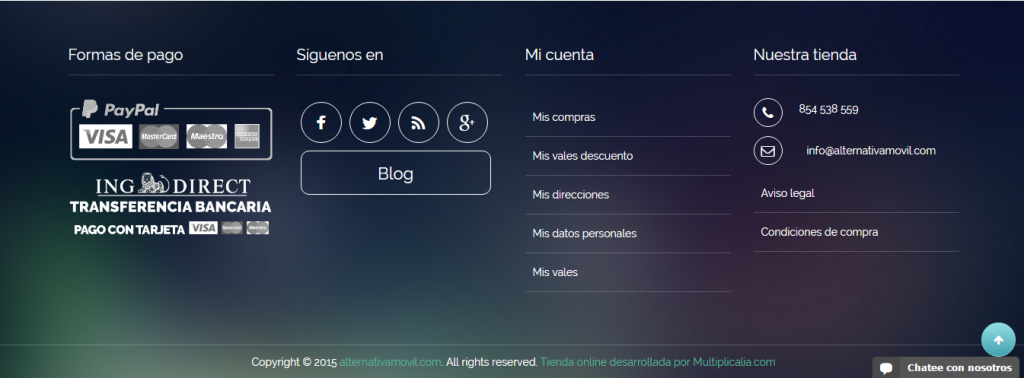The width and height of the screenshot is (1024, 378).
Task: Open the Facebook social icon
Action: (321, 122)
